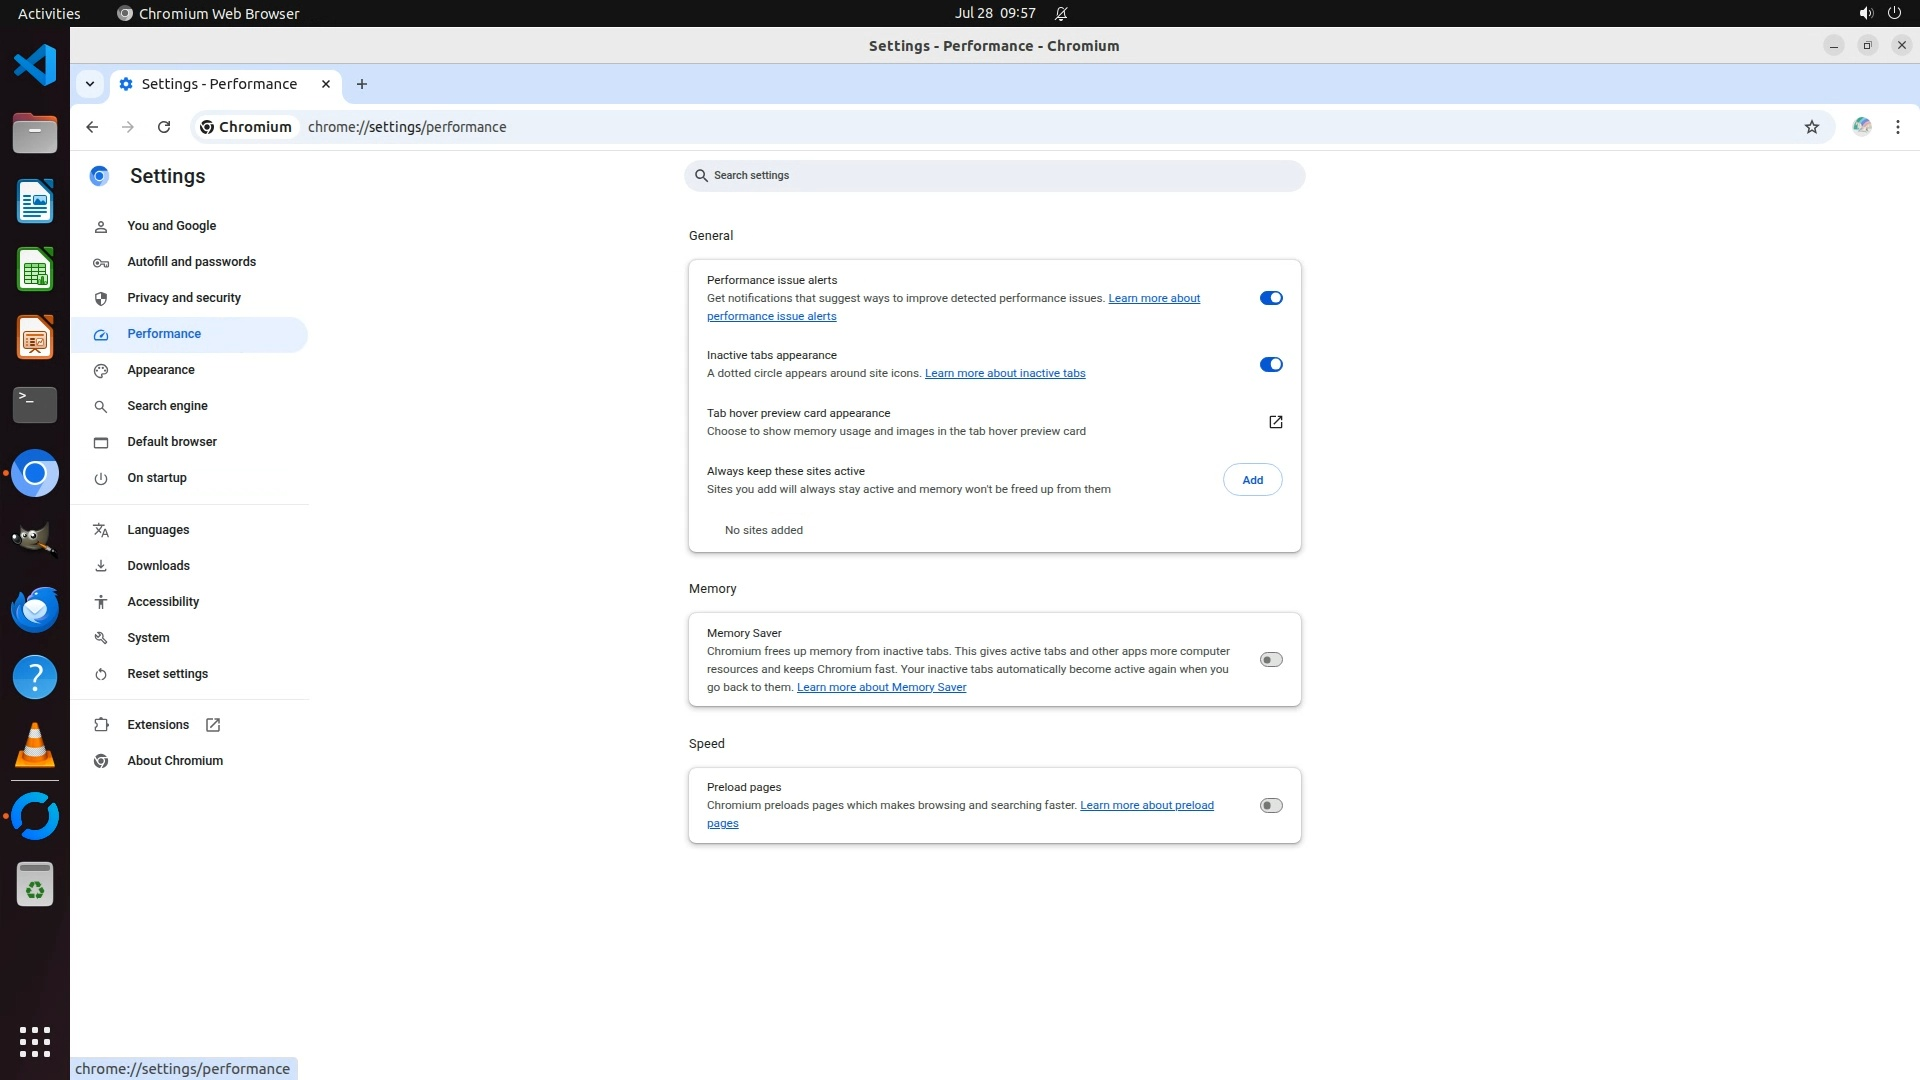Disable Performance issue alerts toggle

(x=1270, y=298)
